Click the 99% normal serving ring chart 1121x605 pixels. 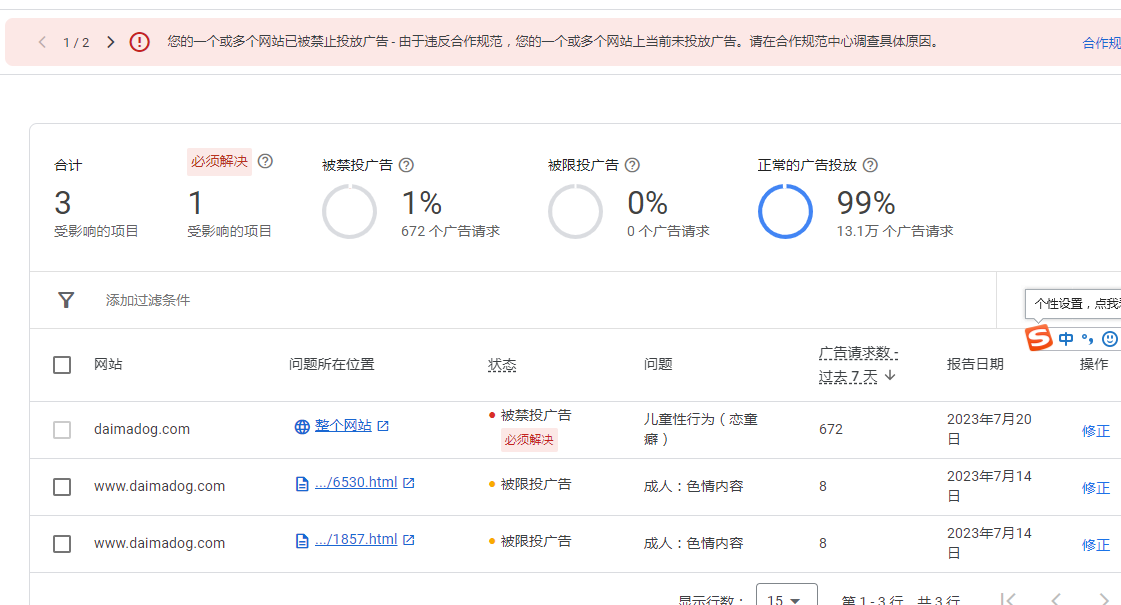[x=785, y=212]
